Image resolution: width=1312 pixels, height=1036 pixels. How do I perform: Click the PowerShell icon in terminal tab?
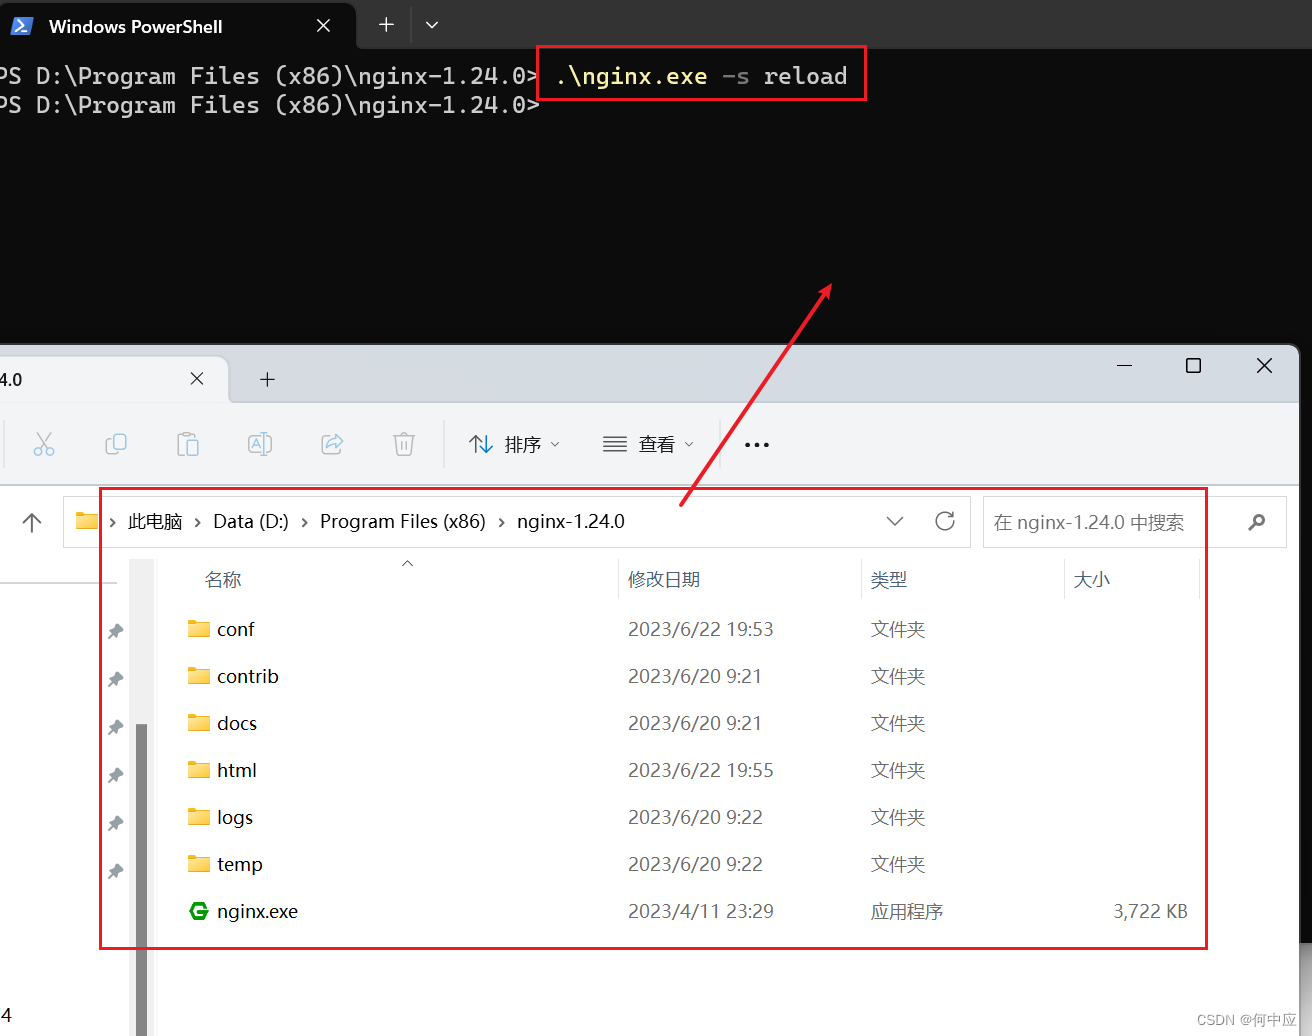click(22, 26)
